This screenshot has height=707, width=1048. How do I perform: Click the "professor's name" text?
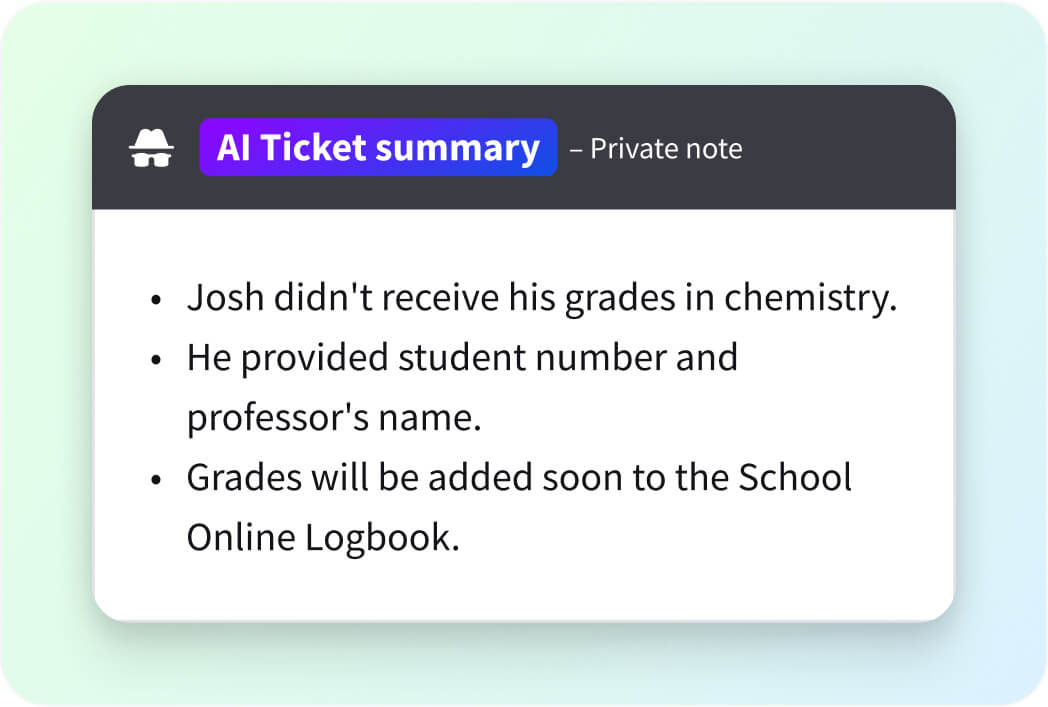point(334,417)
